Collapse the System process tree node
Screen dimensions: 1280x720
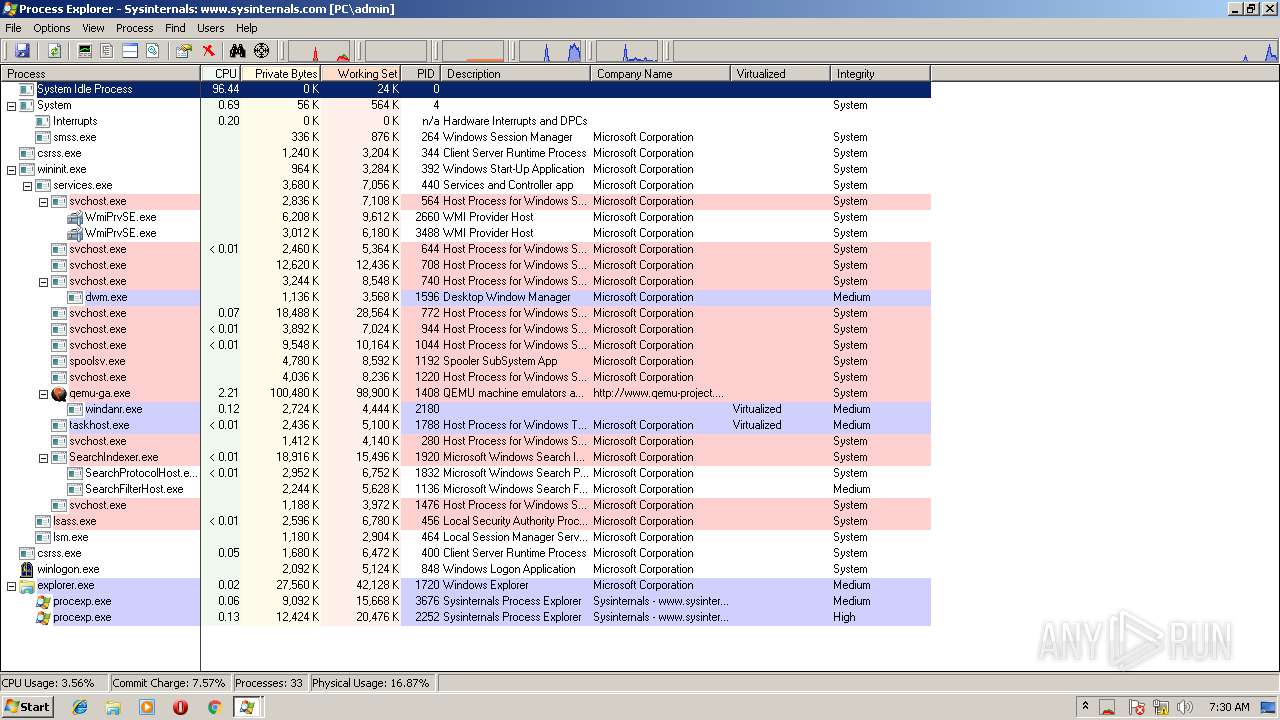11,105
